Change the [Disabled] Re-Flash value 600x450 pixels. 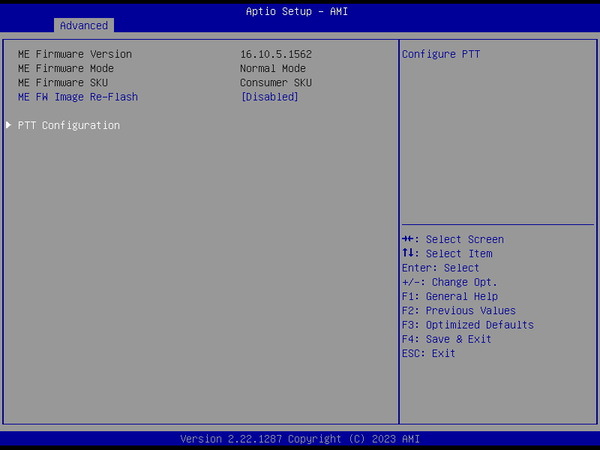click(x=269, y=97)
